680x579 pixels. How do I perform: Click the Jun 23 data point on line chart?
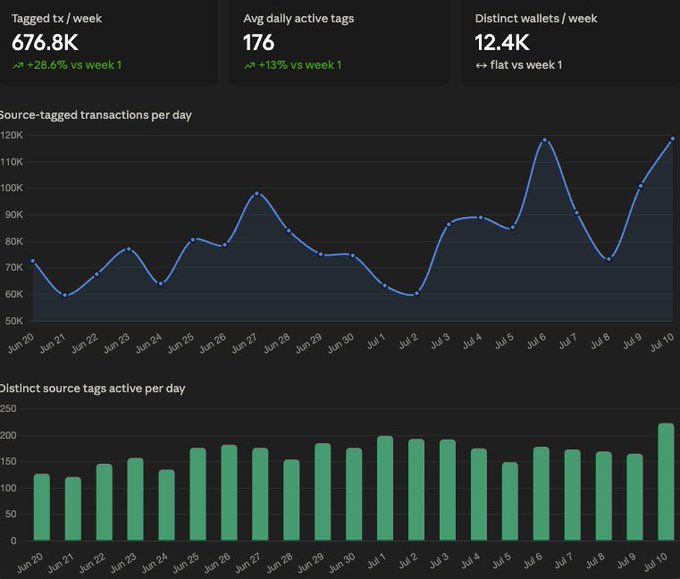pyautogui.click(x=129, y=249)
